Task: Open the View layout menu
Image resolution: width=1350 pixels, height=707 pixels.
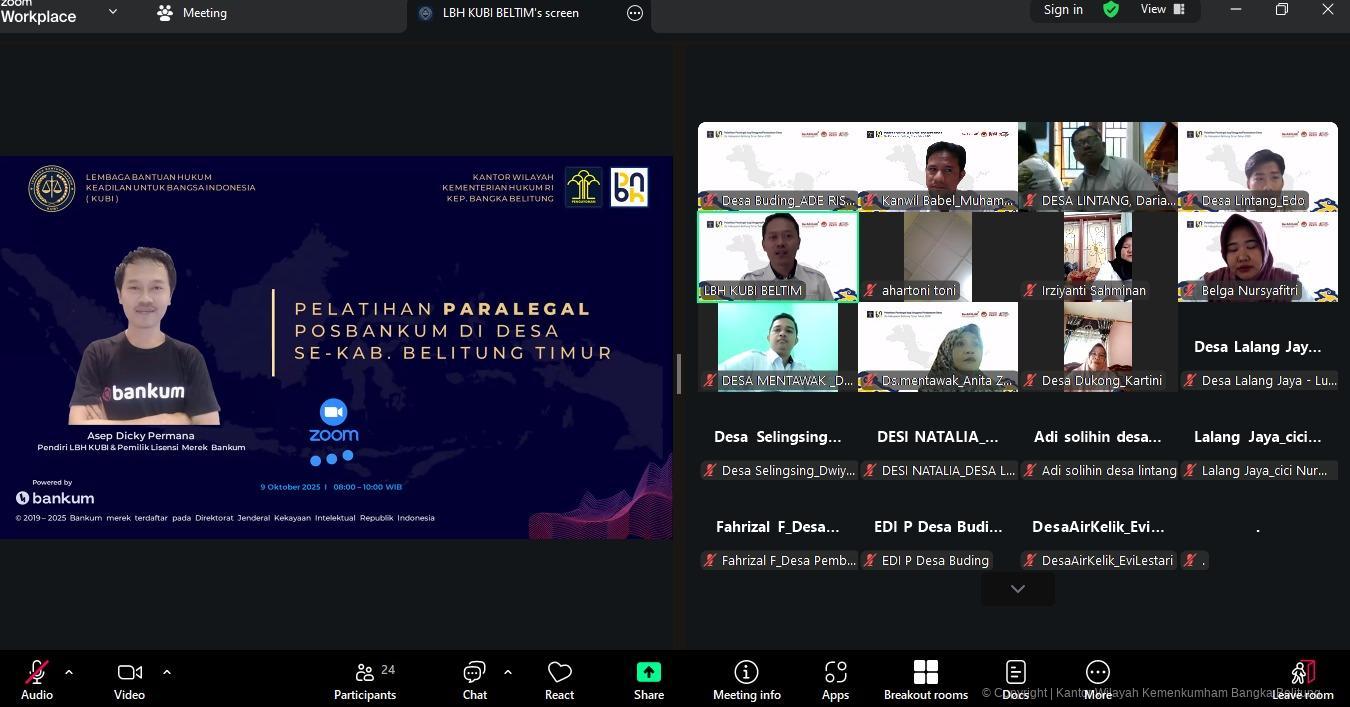Action: 1162,10
